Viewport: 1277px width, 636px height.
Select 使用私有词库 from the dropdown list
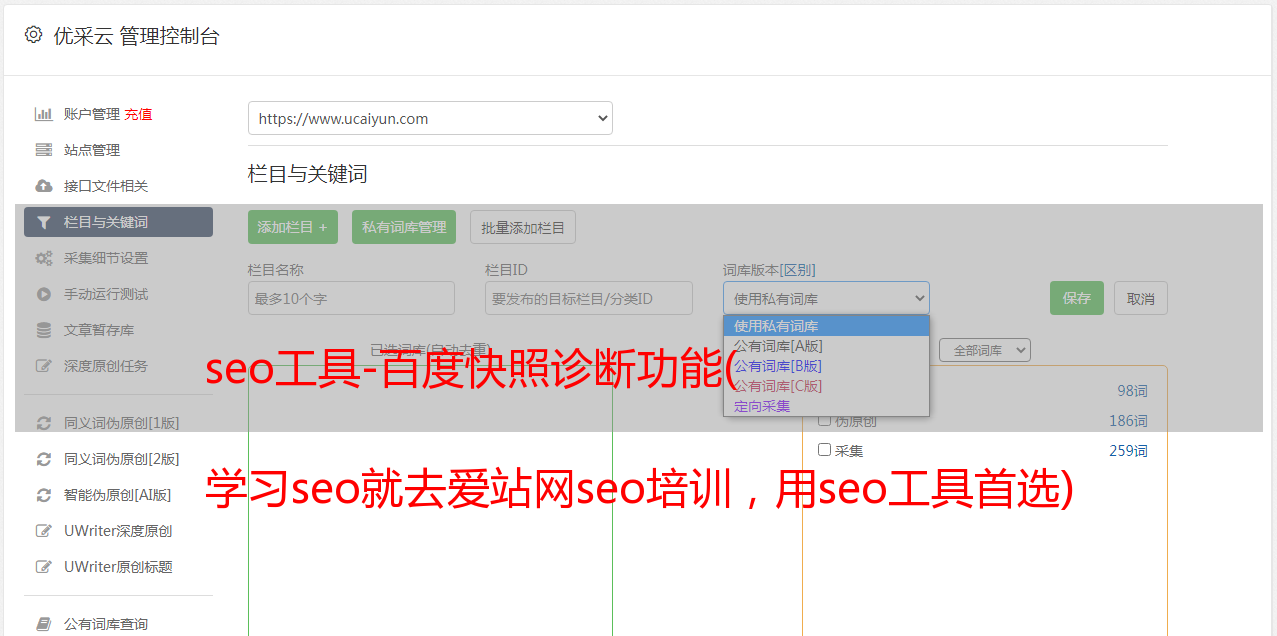click(x=826, y=326)
